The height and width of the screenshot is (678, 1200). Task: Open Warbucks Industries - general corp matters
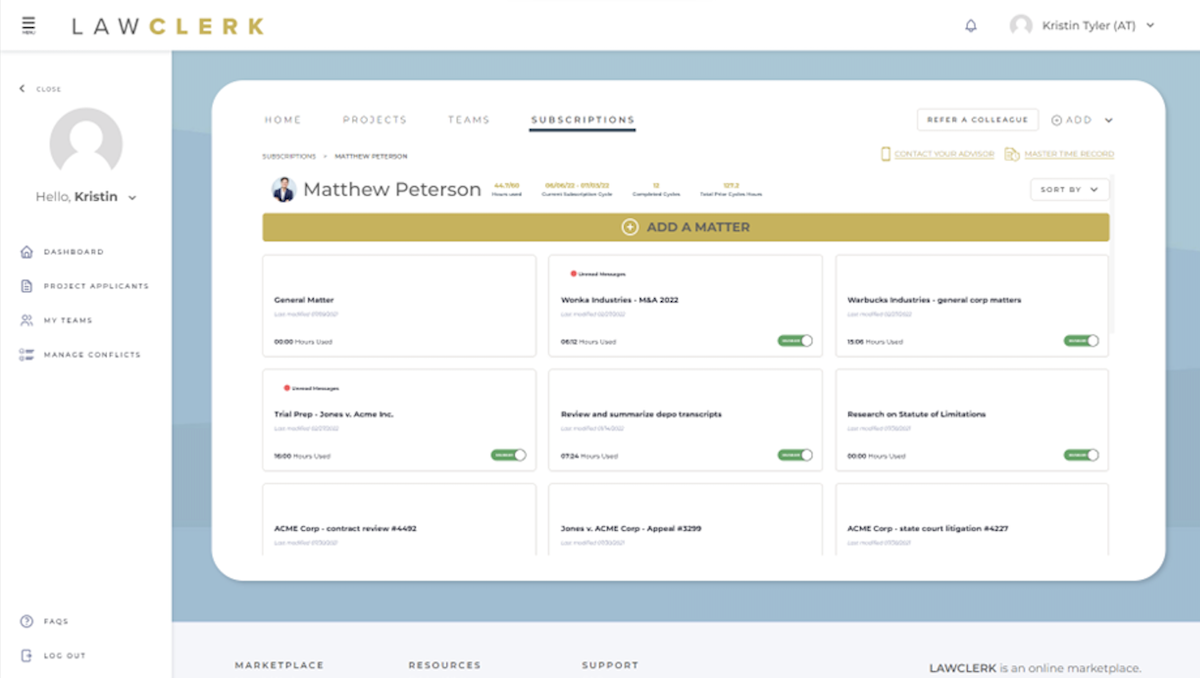(x=972, y=305)
